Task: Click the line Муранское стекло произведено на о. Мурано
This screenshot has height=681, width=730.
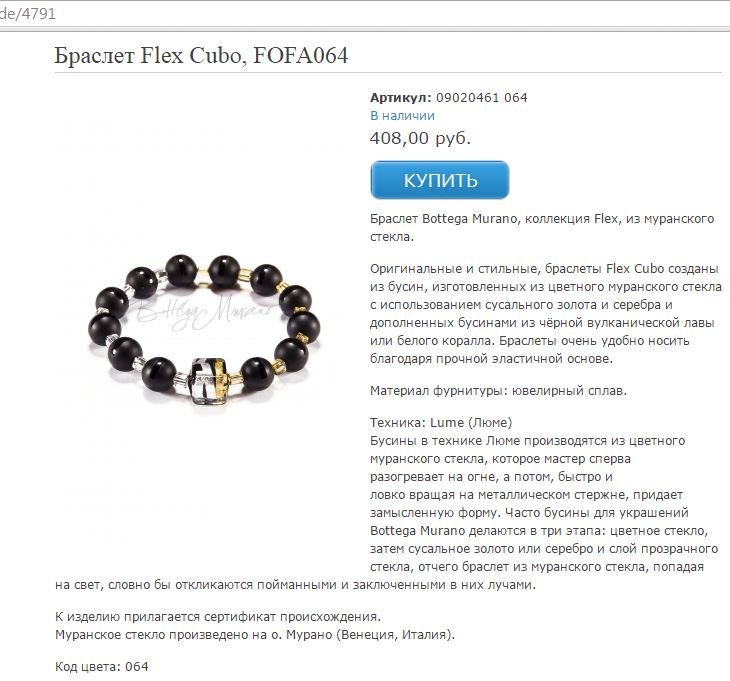Action: (255, 634)
